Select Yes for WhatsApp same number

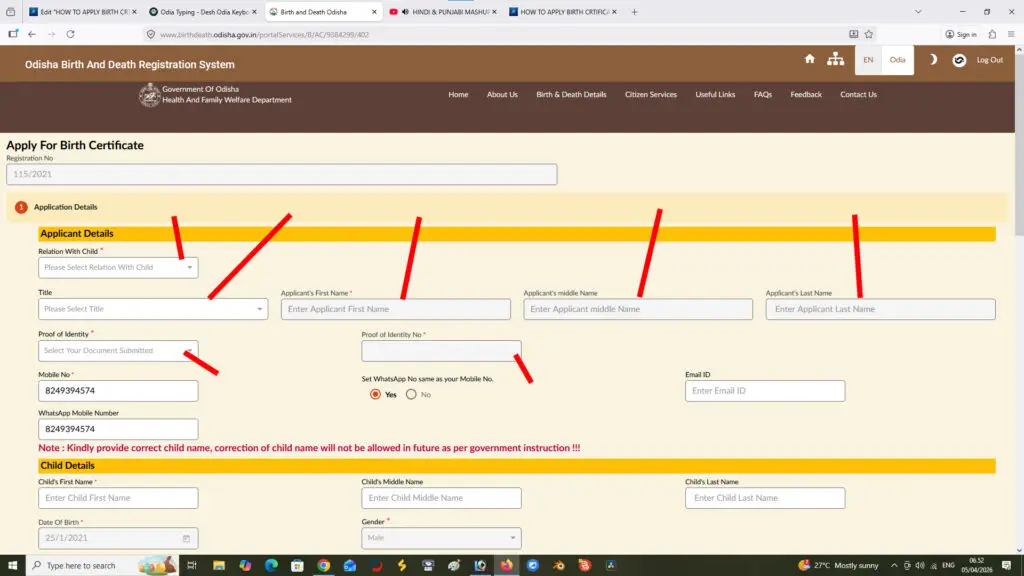click(x=376, y=394)
